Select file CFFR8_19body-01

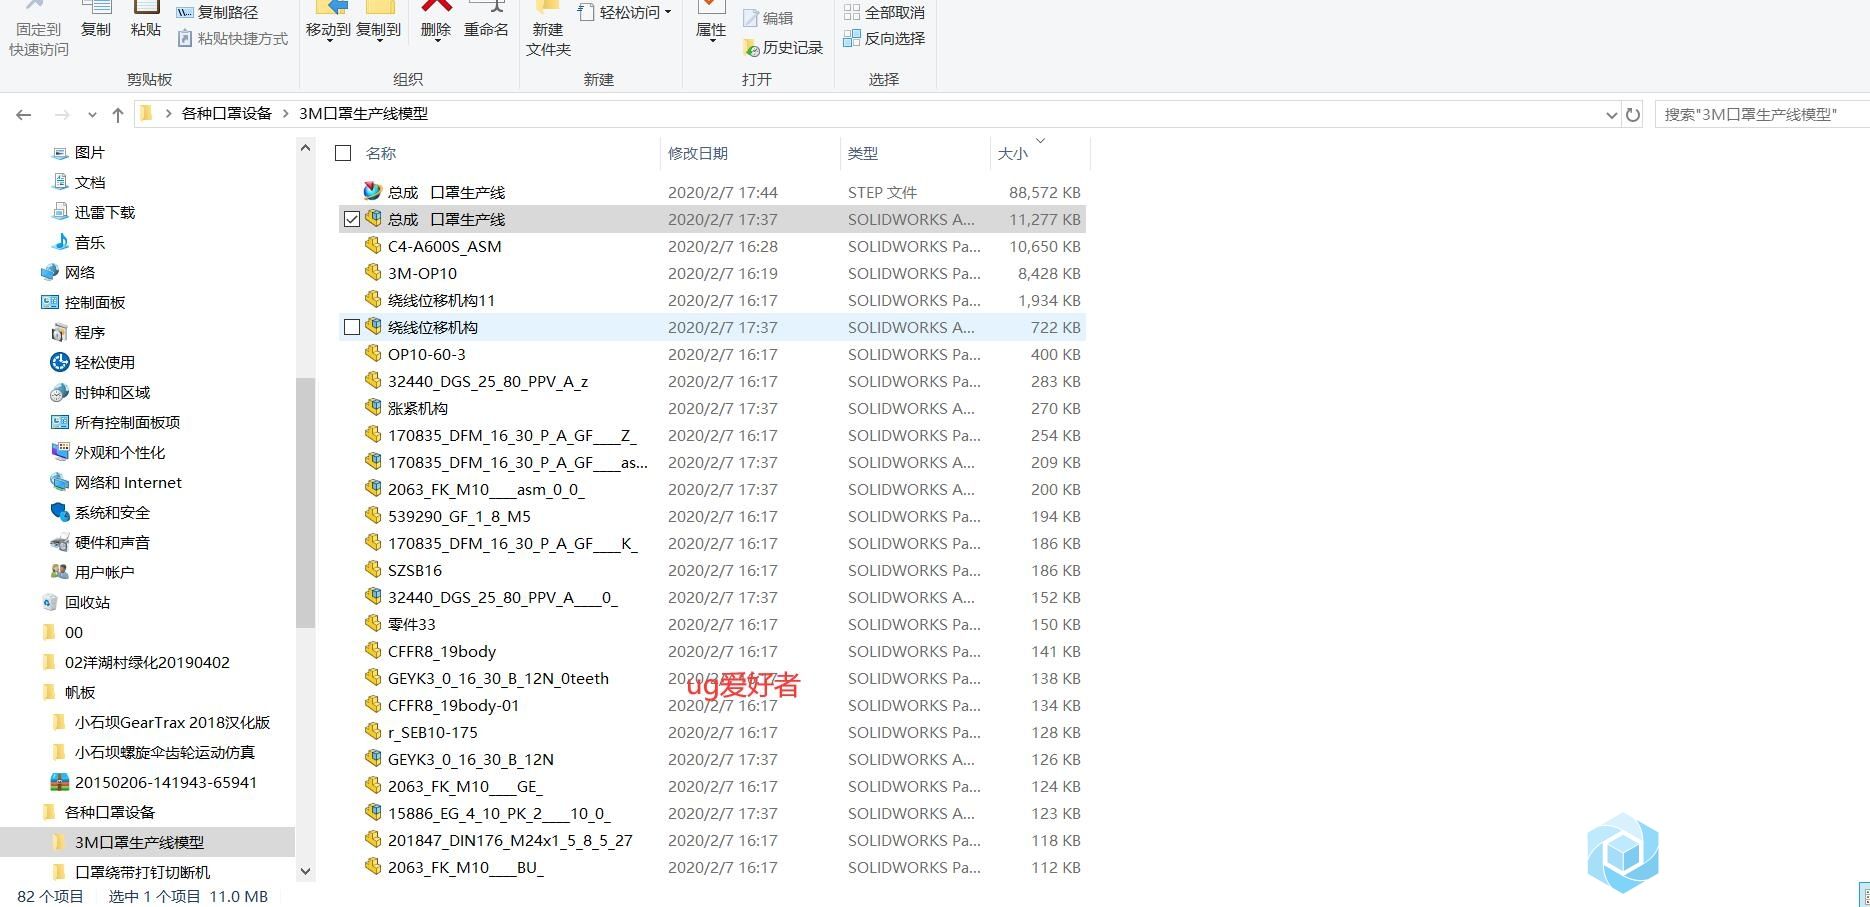coord(454,705)
